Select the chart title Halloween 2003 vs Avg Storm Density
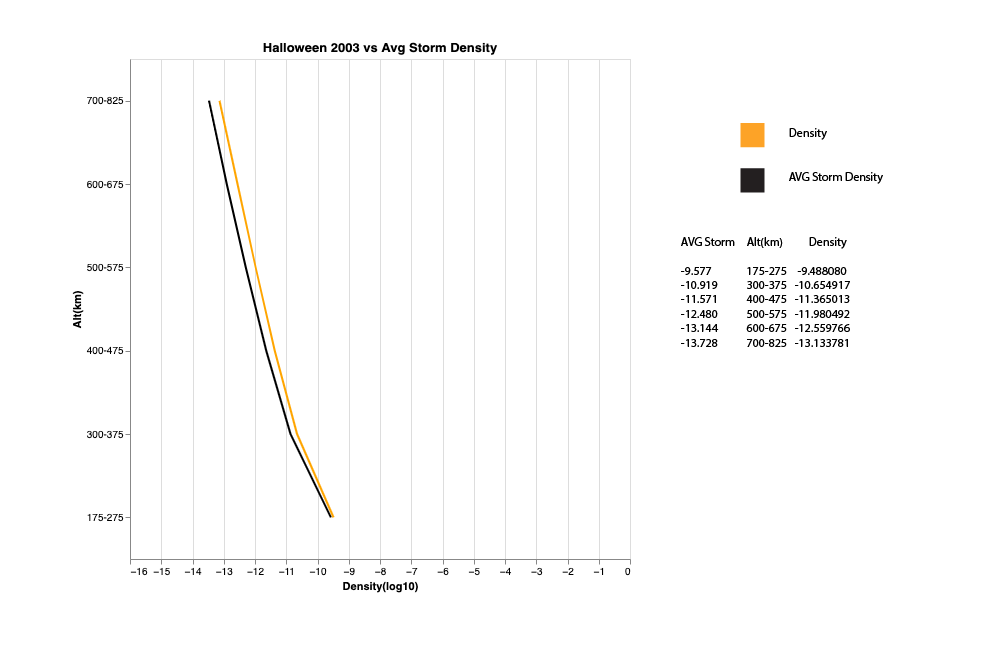Image resolution: width=1007 pixels, height=666 pixels. pyautogui.click(x=379, y=48)
